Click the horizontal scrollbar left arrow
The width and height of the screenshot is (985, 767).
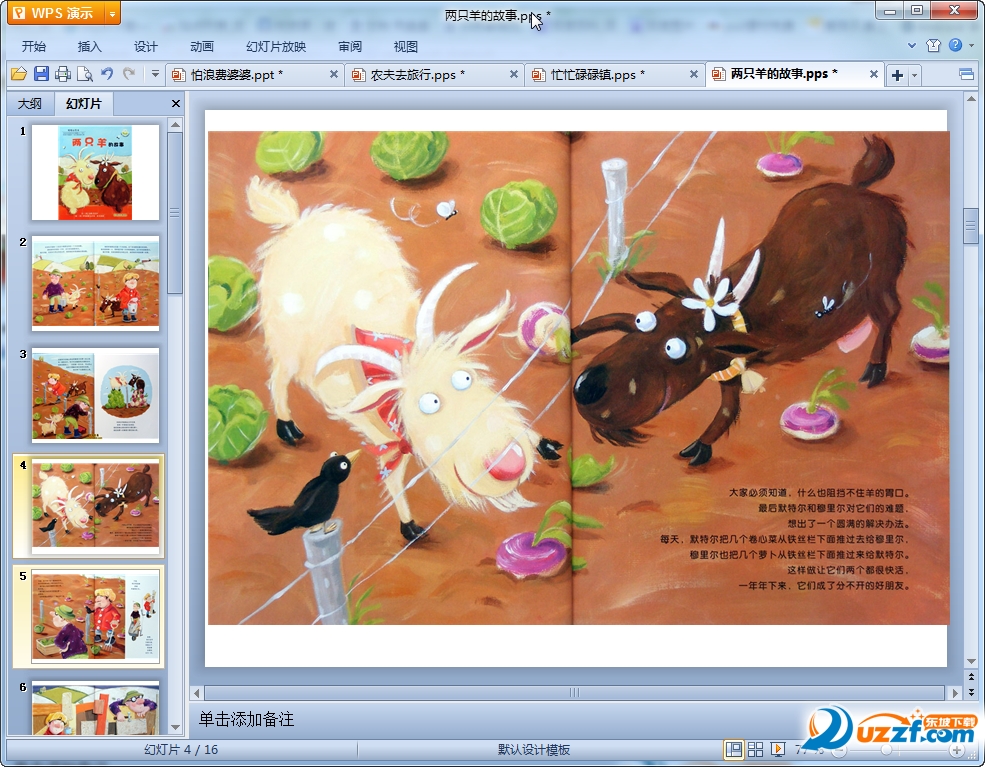(x=197, y=693)
